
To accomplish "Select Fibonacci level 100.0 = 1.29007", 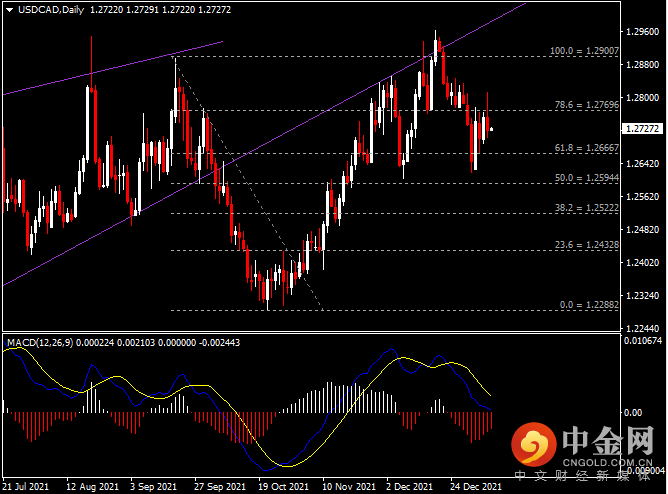I will (584, 51).
